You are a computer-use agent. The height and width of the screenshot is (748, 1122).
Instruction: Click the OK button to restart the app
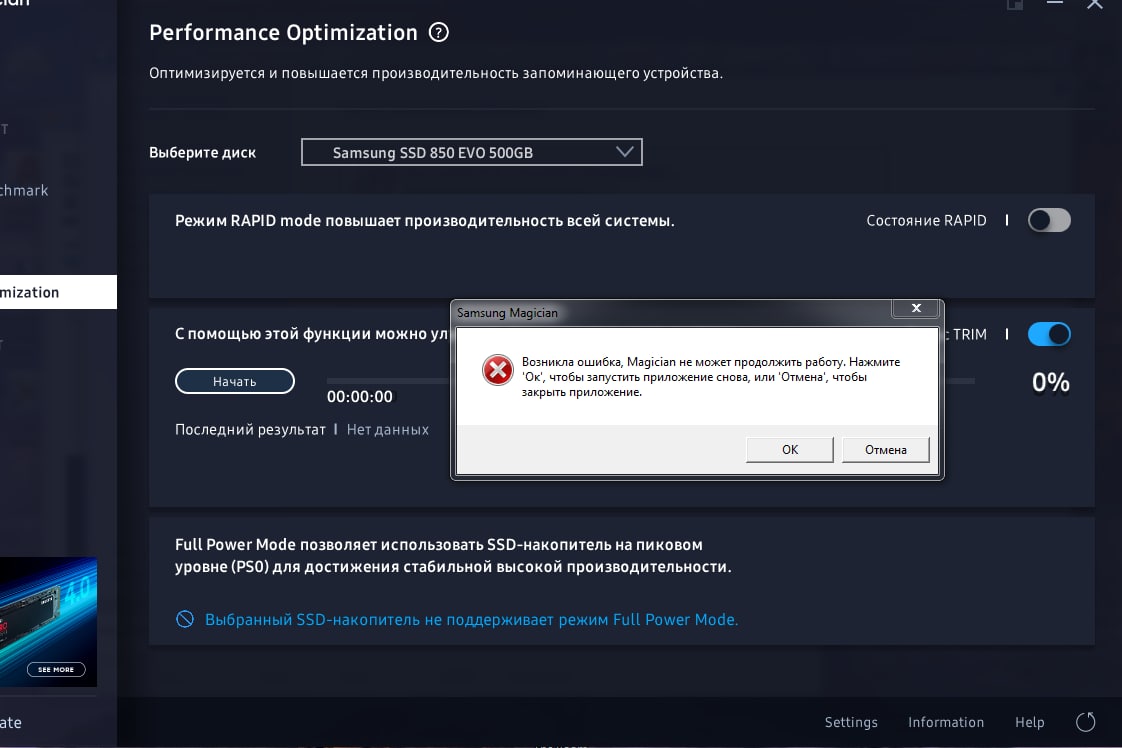pos(789,450)
